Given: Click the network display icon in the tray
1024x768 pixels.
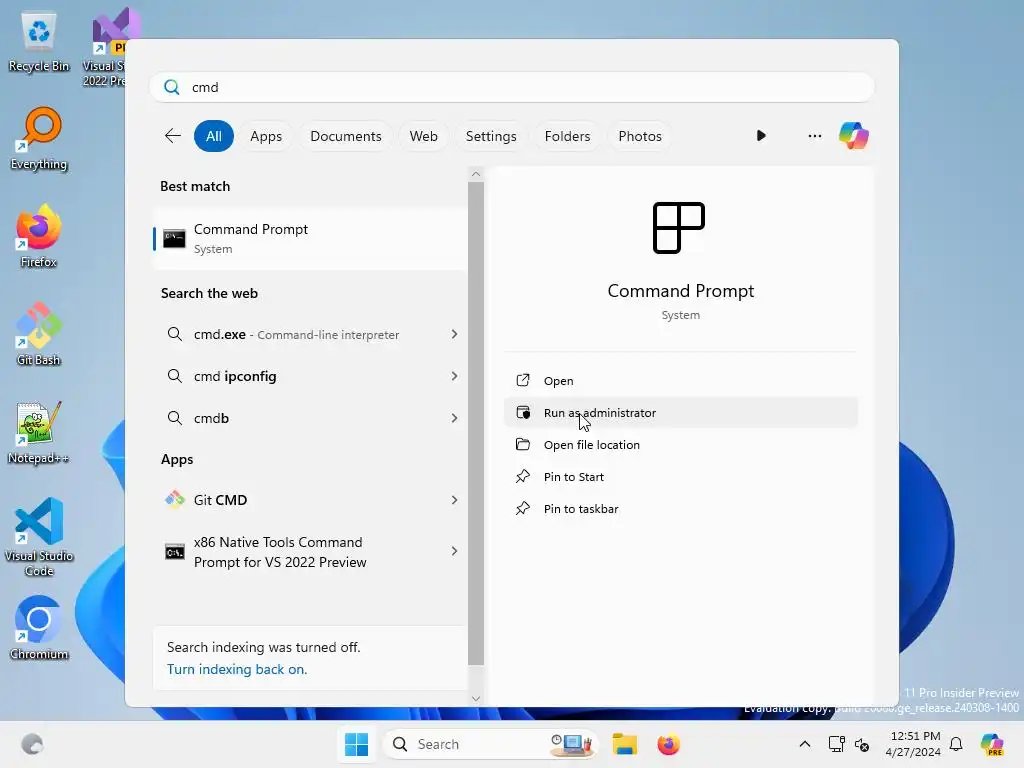Looking at the screenshot, I should (836, 744).
